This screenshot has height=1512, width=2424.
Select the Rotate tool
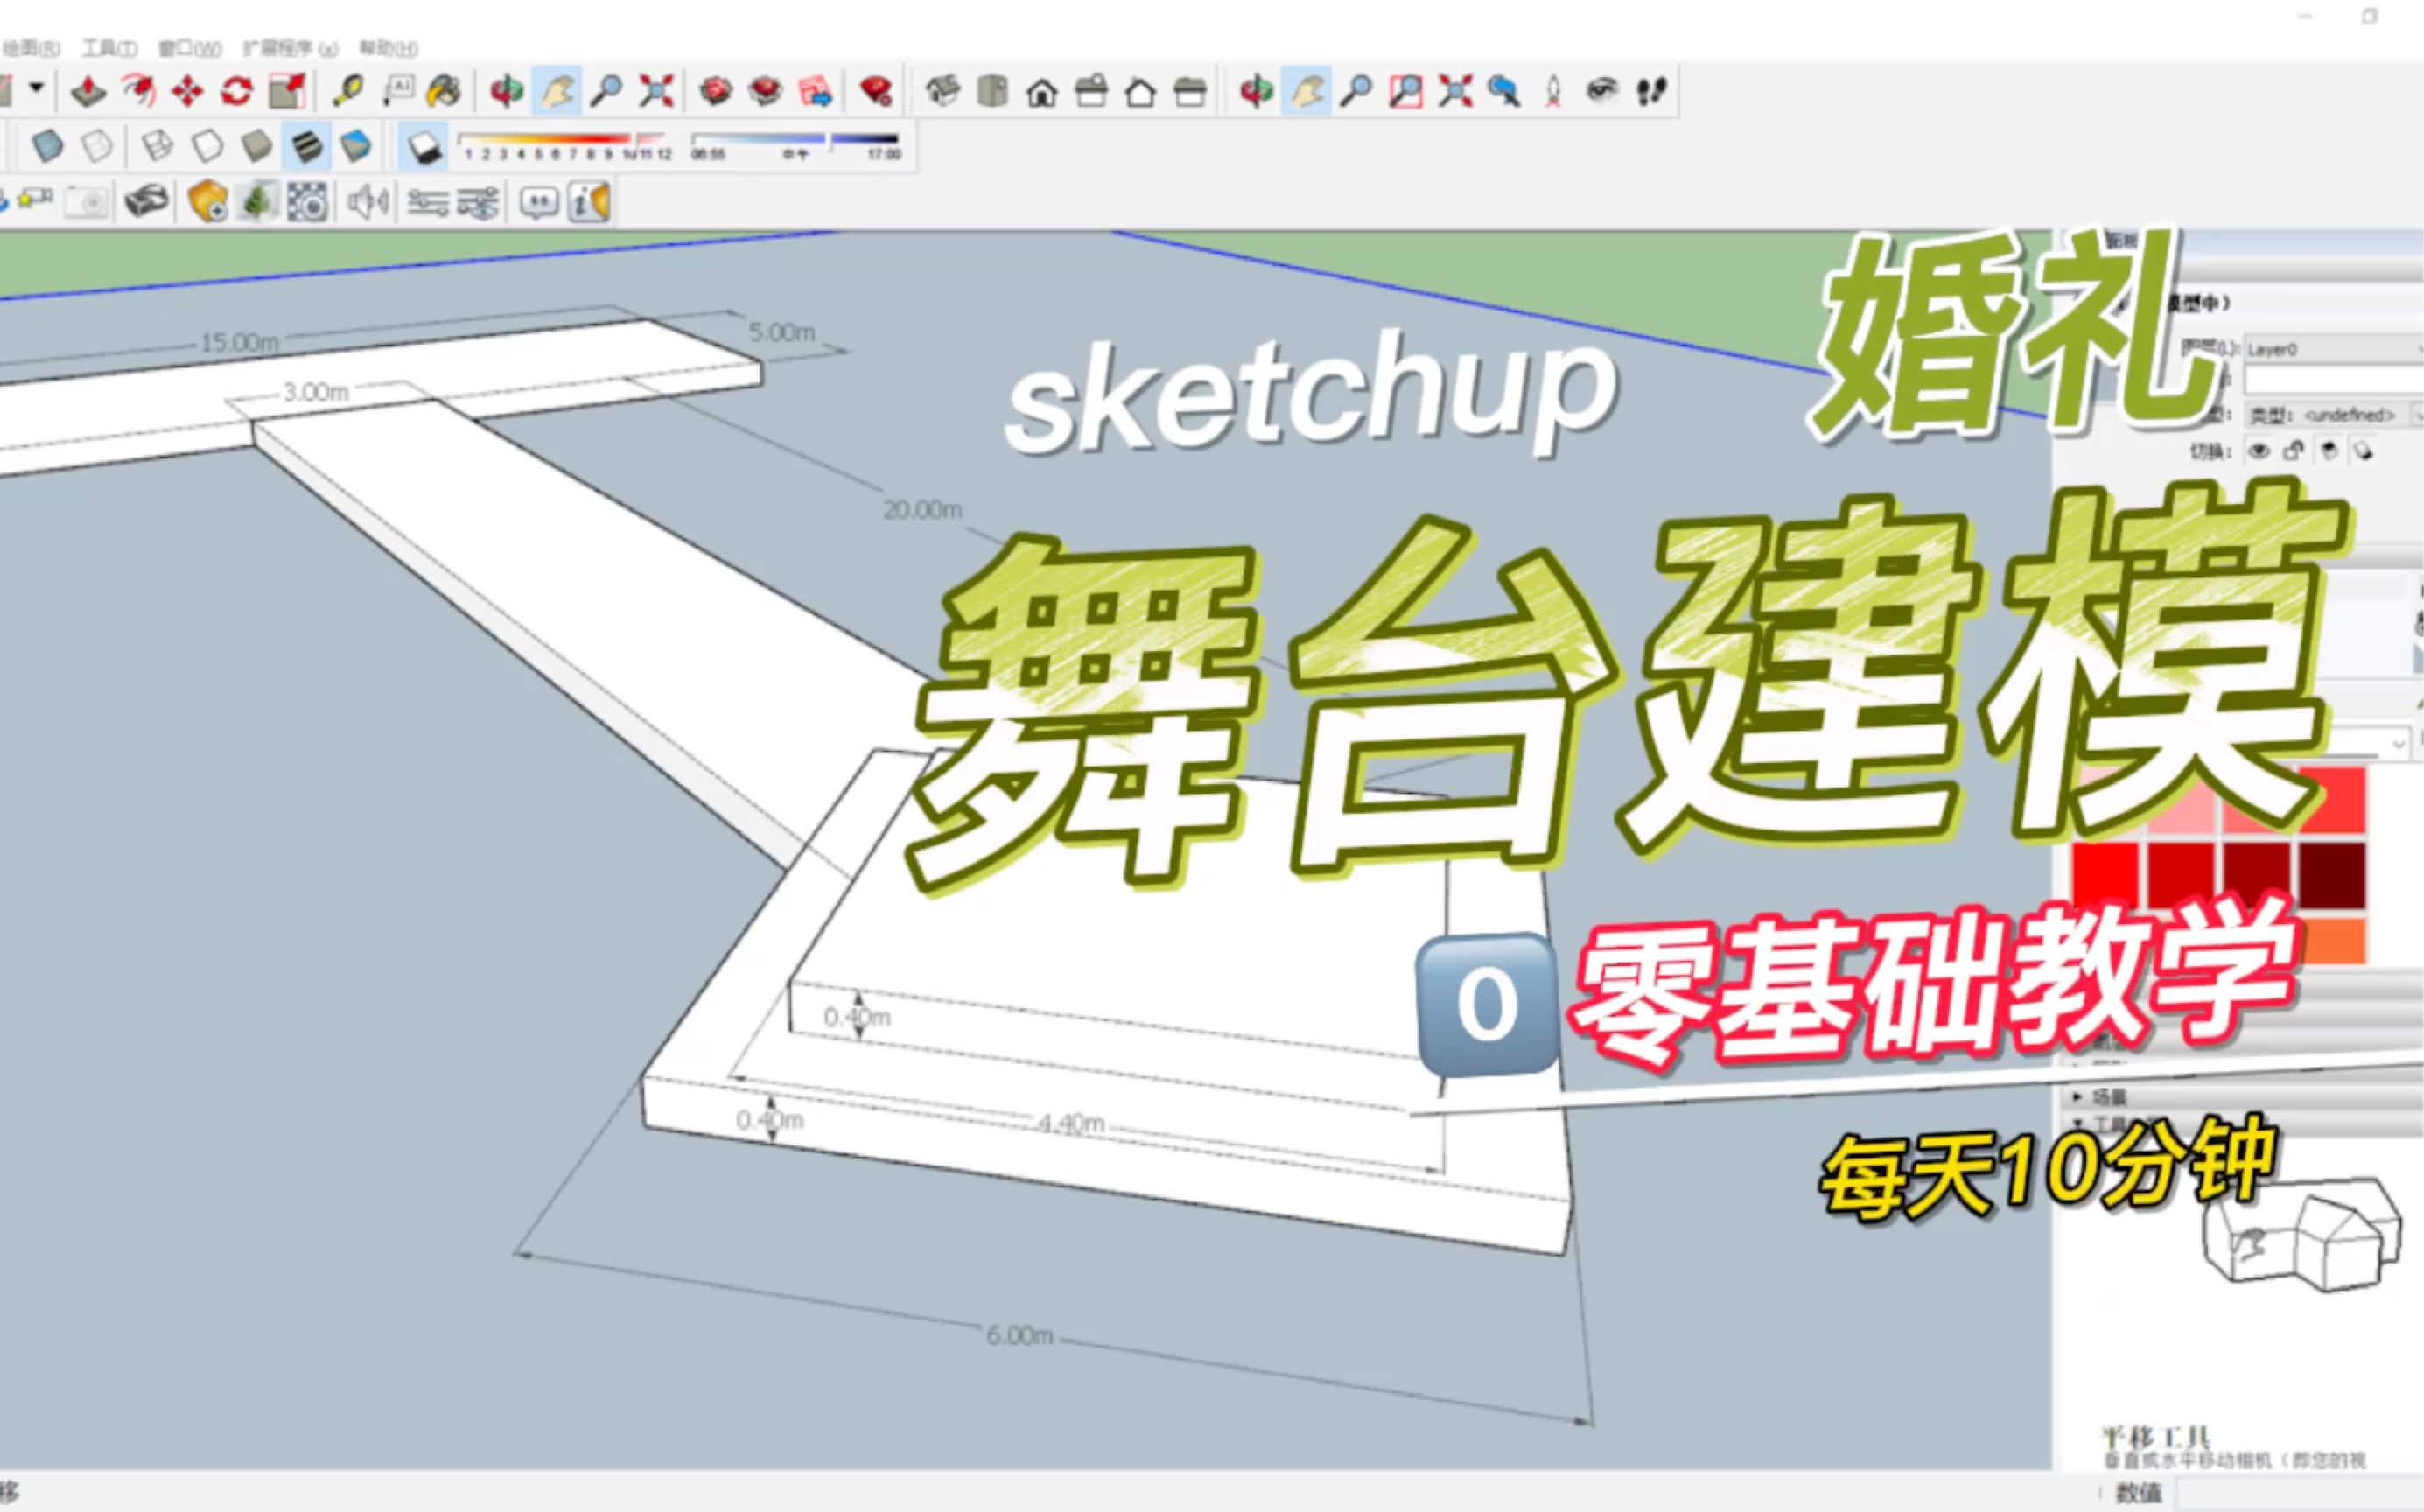point(236,92)
